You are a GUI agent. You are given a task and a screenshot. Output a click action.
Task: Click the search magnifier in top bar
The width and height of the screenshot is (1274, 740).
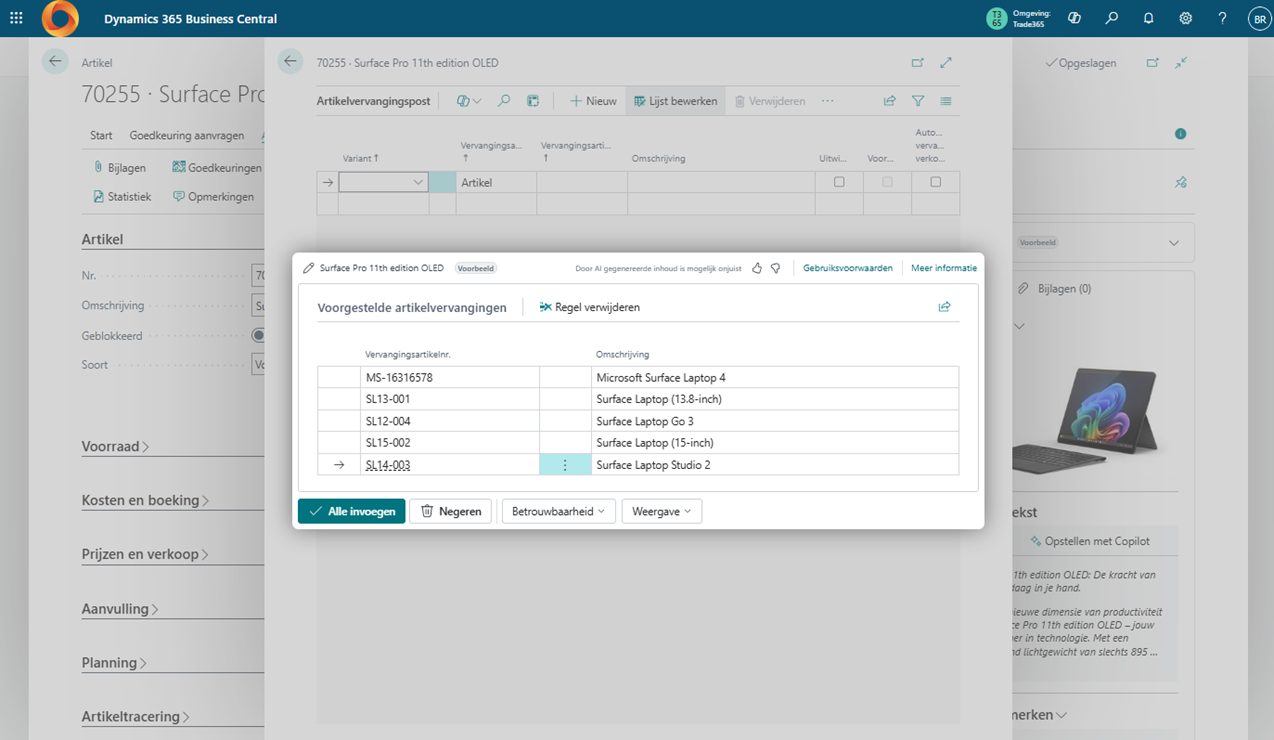tap(1111, 19)
